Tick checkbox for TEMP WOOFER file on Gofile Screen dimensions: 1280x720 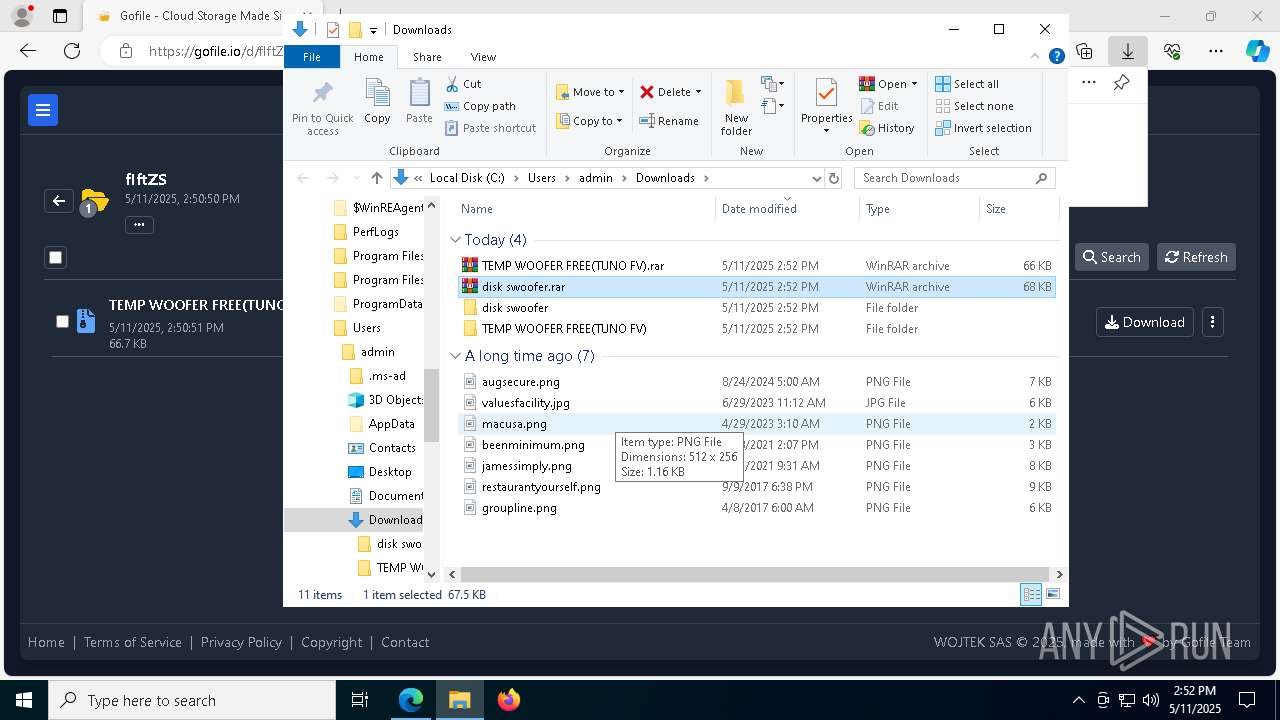[62, 321]
